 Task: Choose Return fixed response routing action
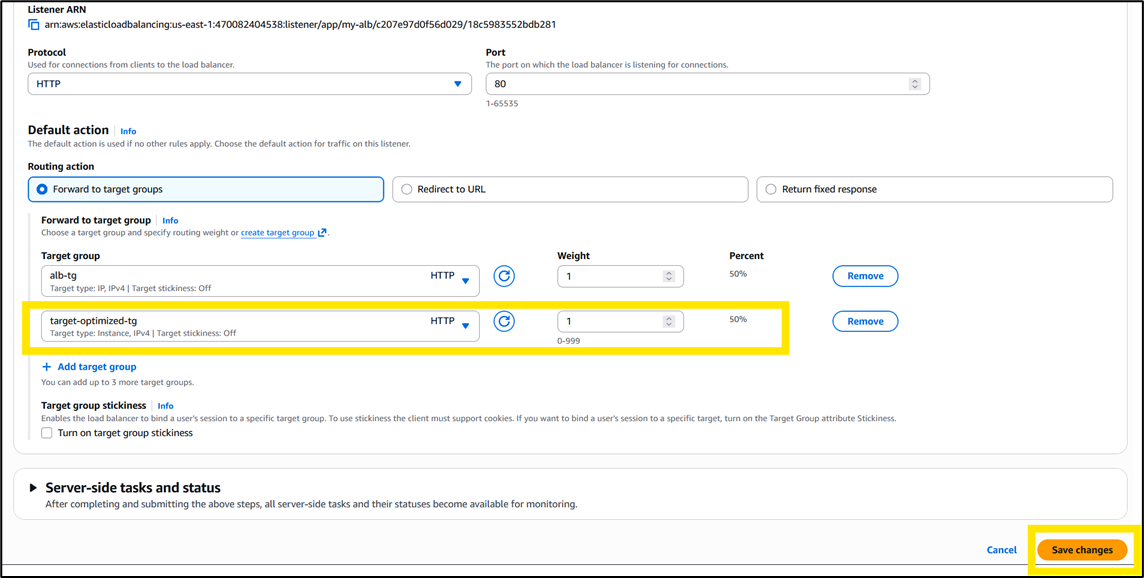coord(771,189)
